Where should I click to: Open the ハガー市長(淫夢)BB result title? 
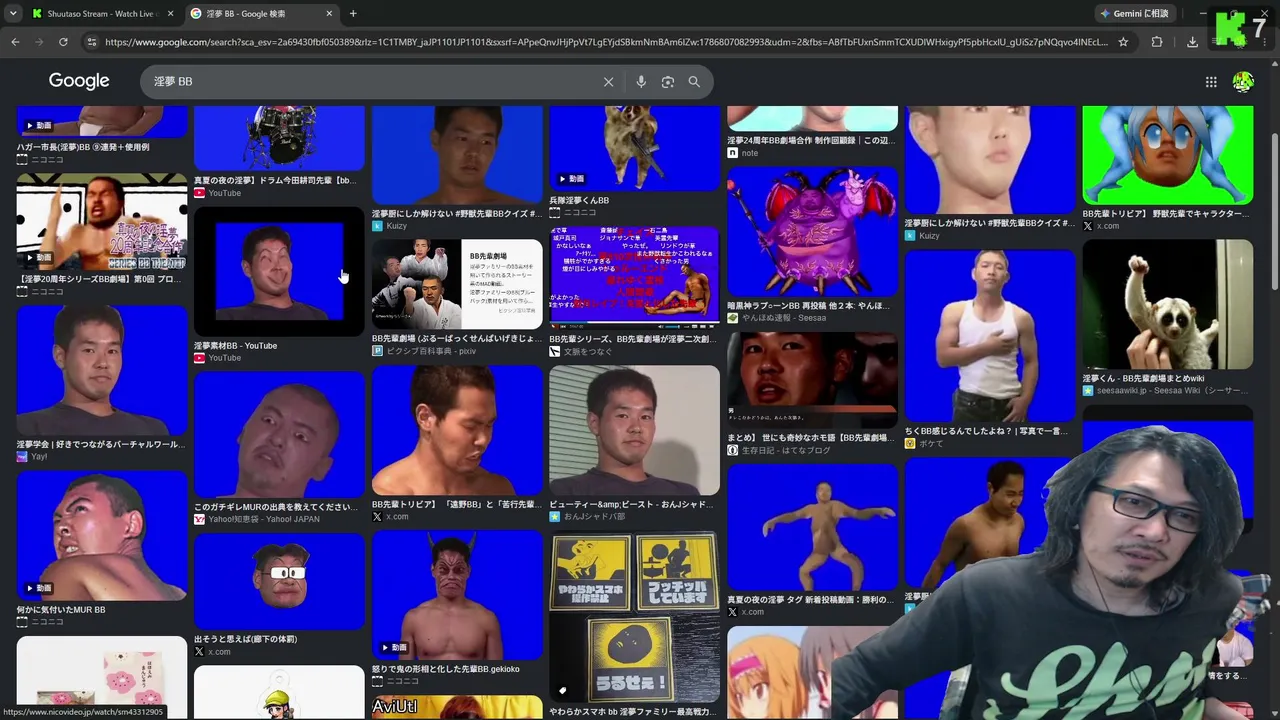(83, 147)
